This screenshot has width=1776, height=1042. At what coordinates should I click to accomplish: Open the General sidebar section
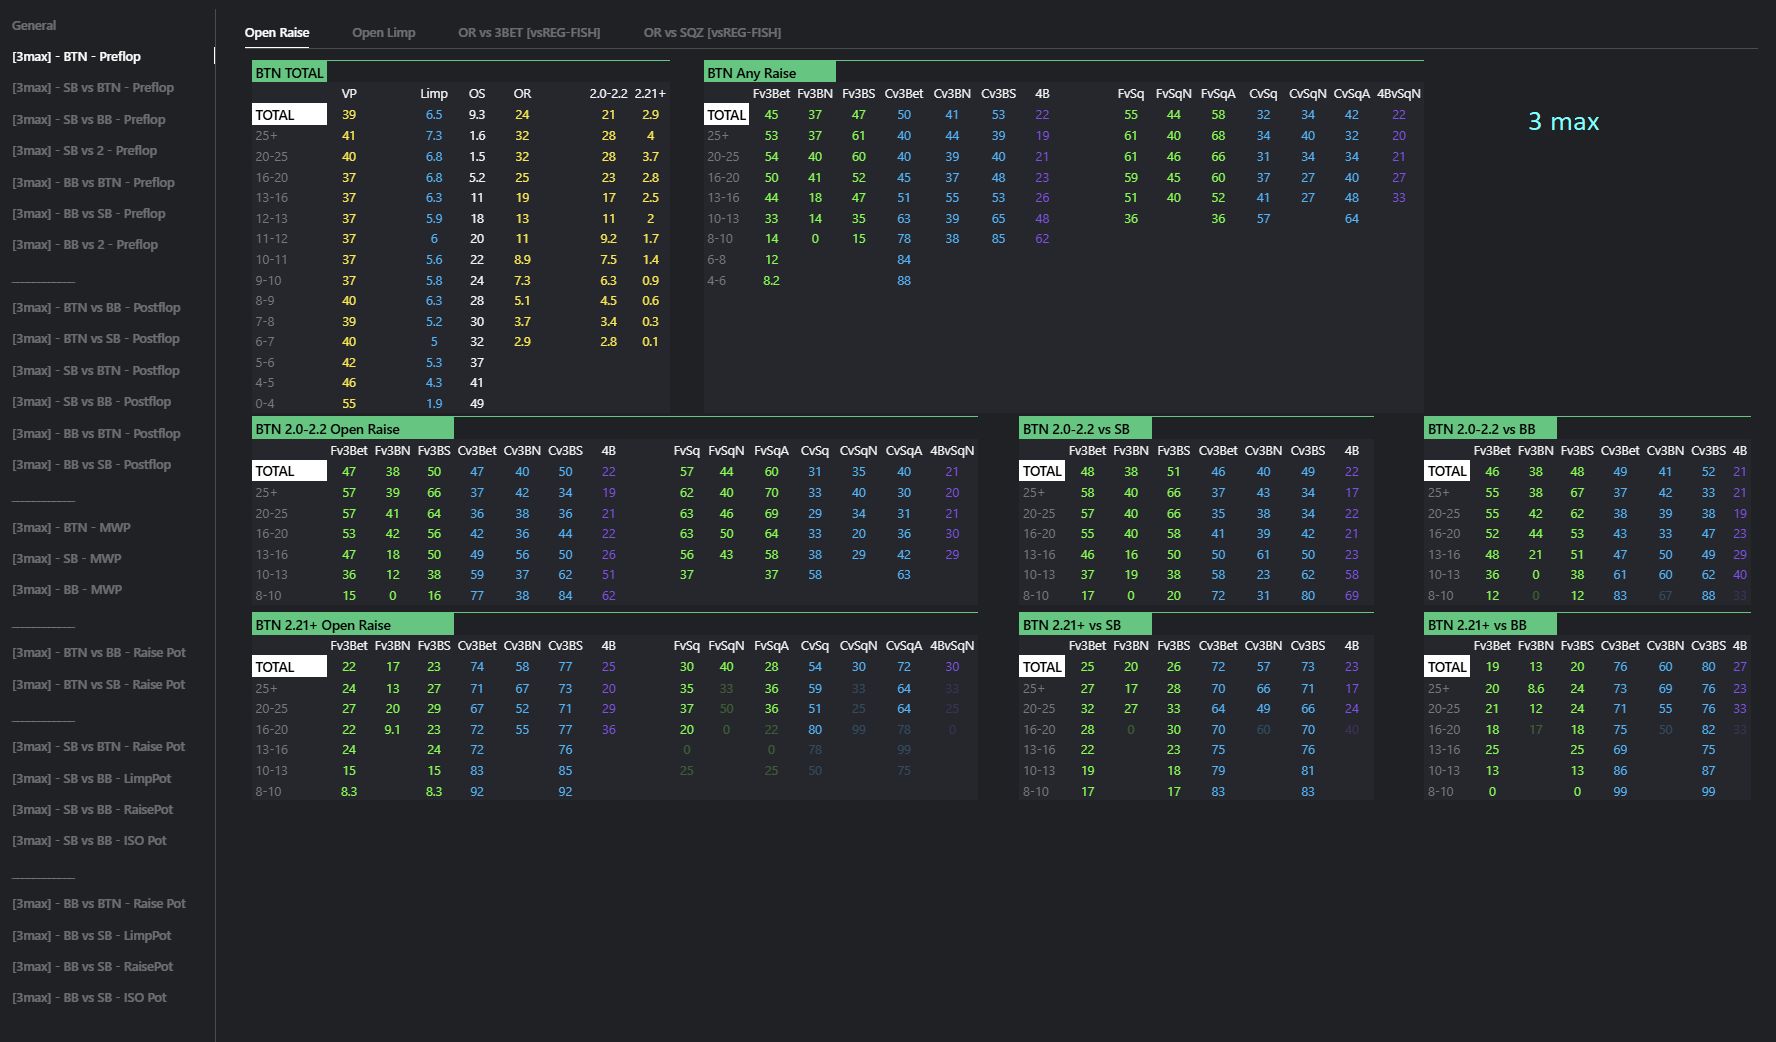(34, 25)
